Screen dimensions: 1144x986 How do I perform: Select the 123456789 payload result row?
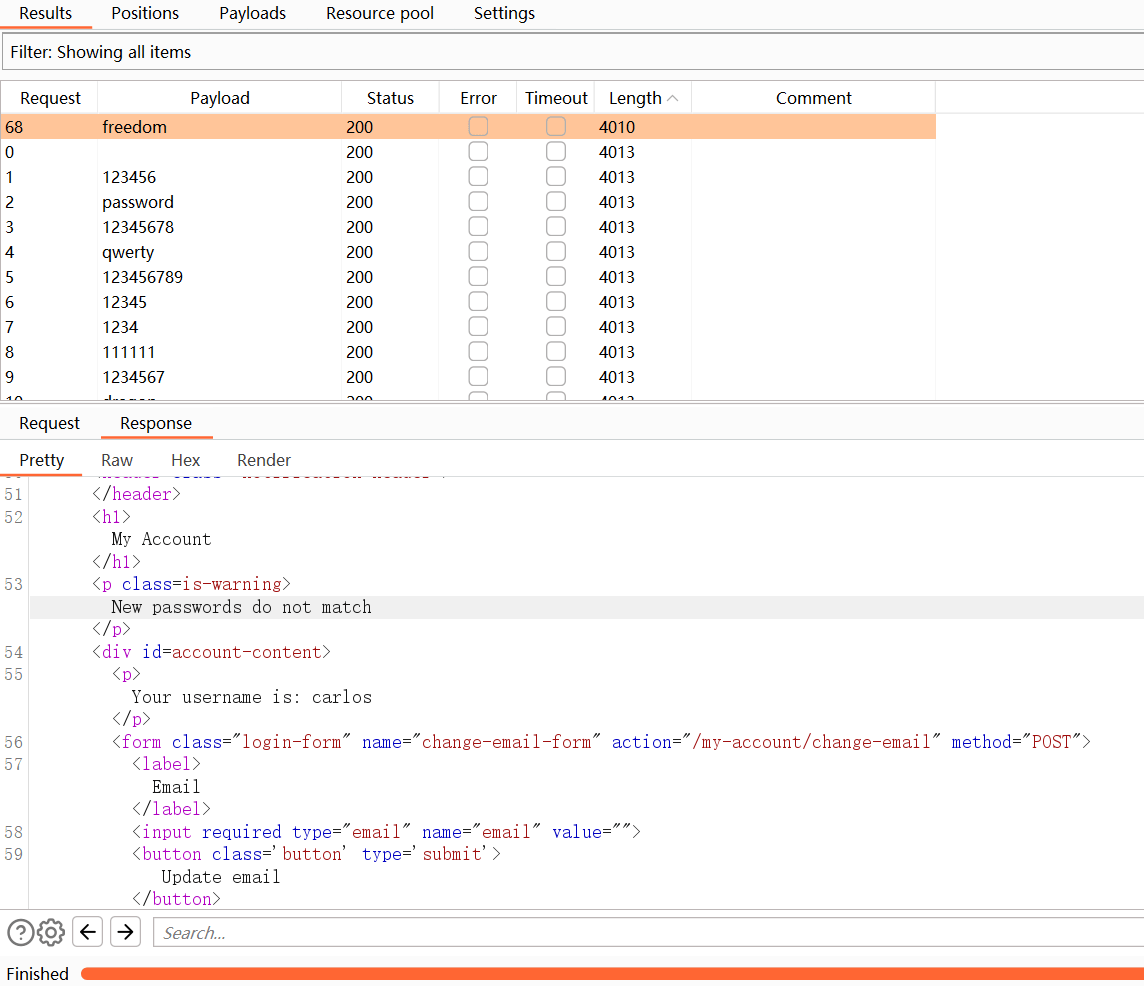pos(142,277)
